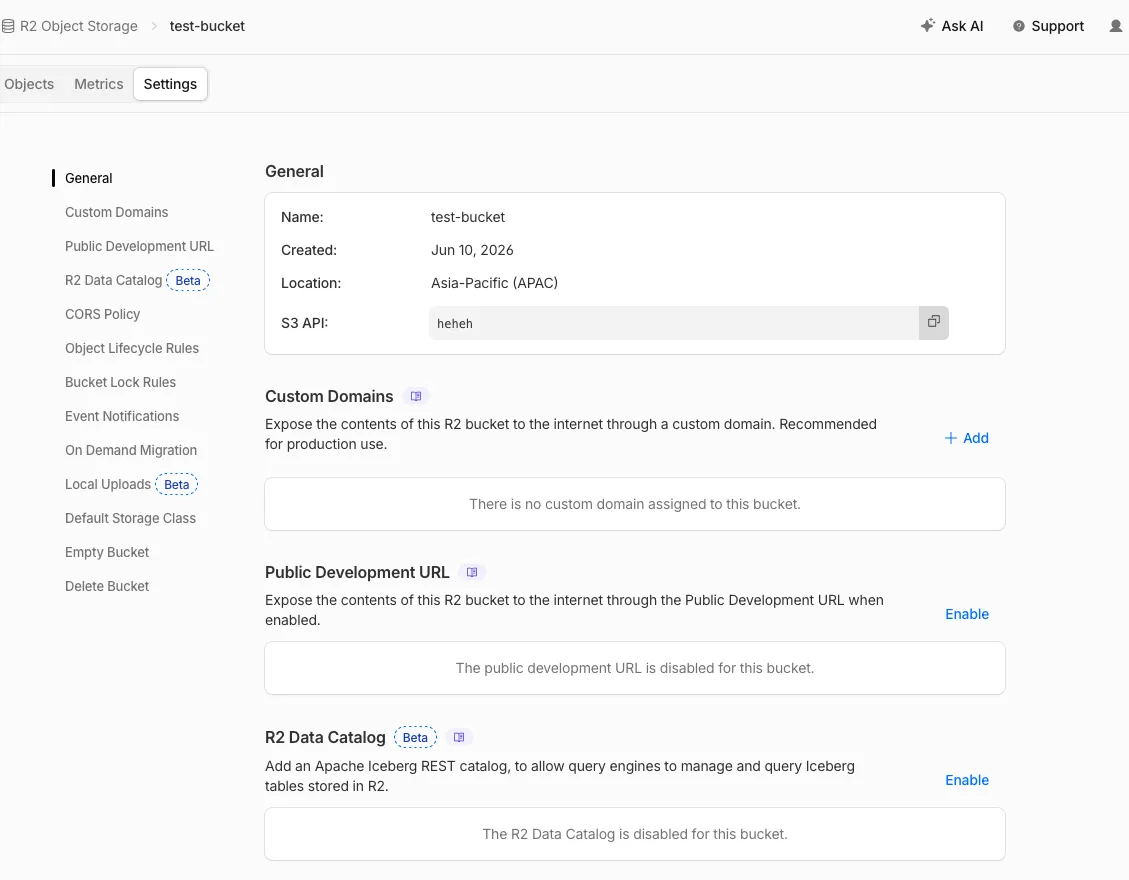Click the location Asia-Pacific (APAC)
Screen dimensions: 1129x880
[x=494, y=283]
